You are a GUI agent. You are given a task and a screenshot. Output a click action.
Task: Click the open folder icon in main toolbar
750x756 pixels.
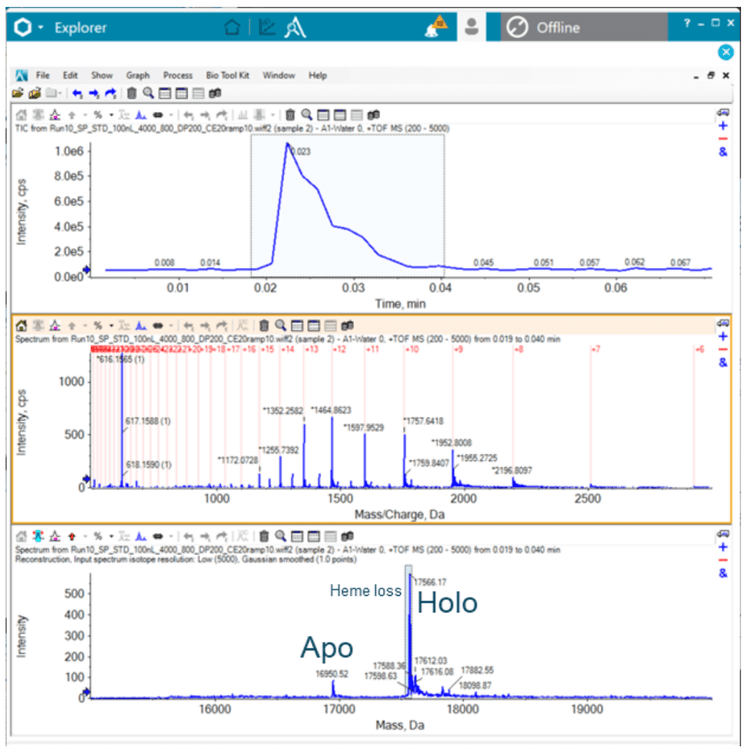coord(18,93)
